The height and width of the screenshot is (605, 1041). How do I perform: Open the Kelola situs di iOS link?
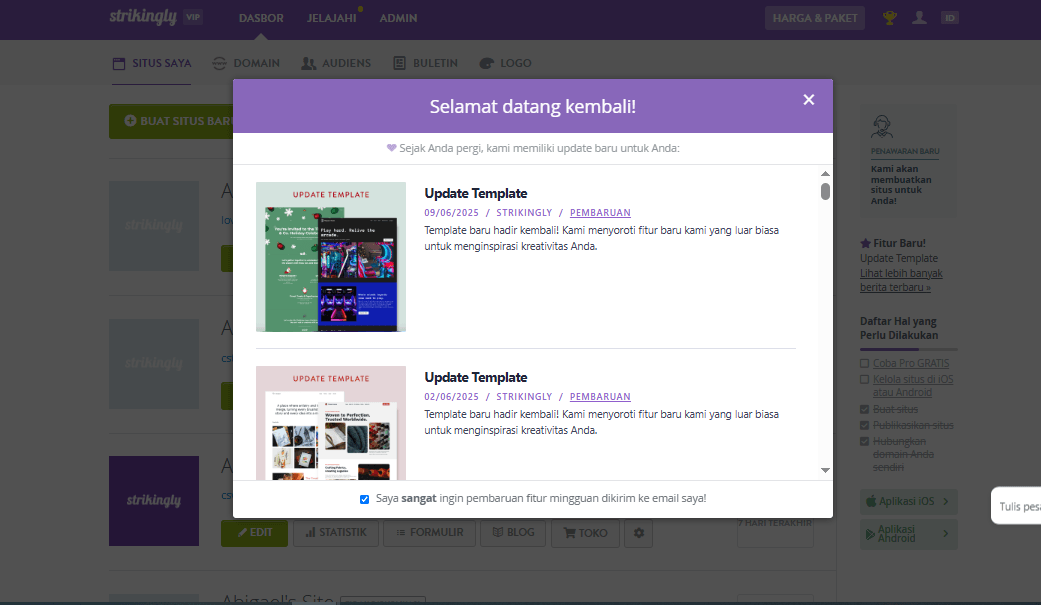[913, 386]
